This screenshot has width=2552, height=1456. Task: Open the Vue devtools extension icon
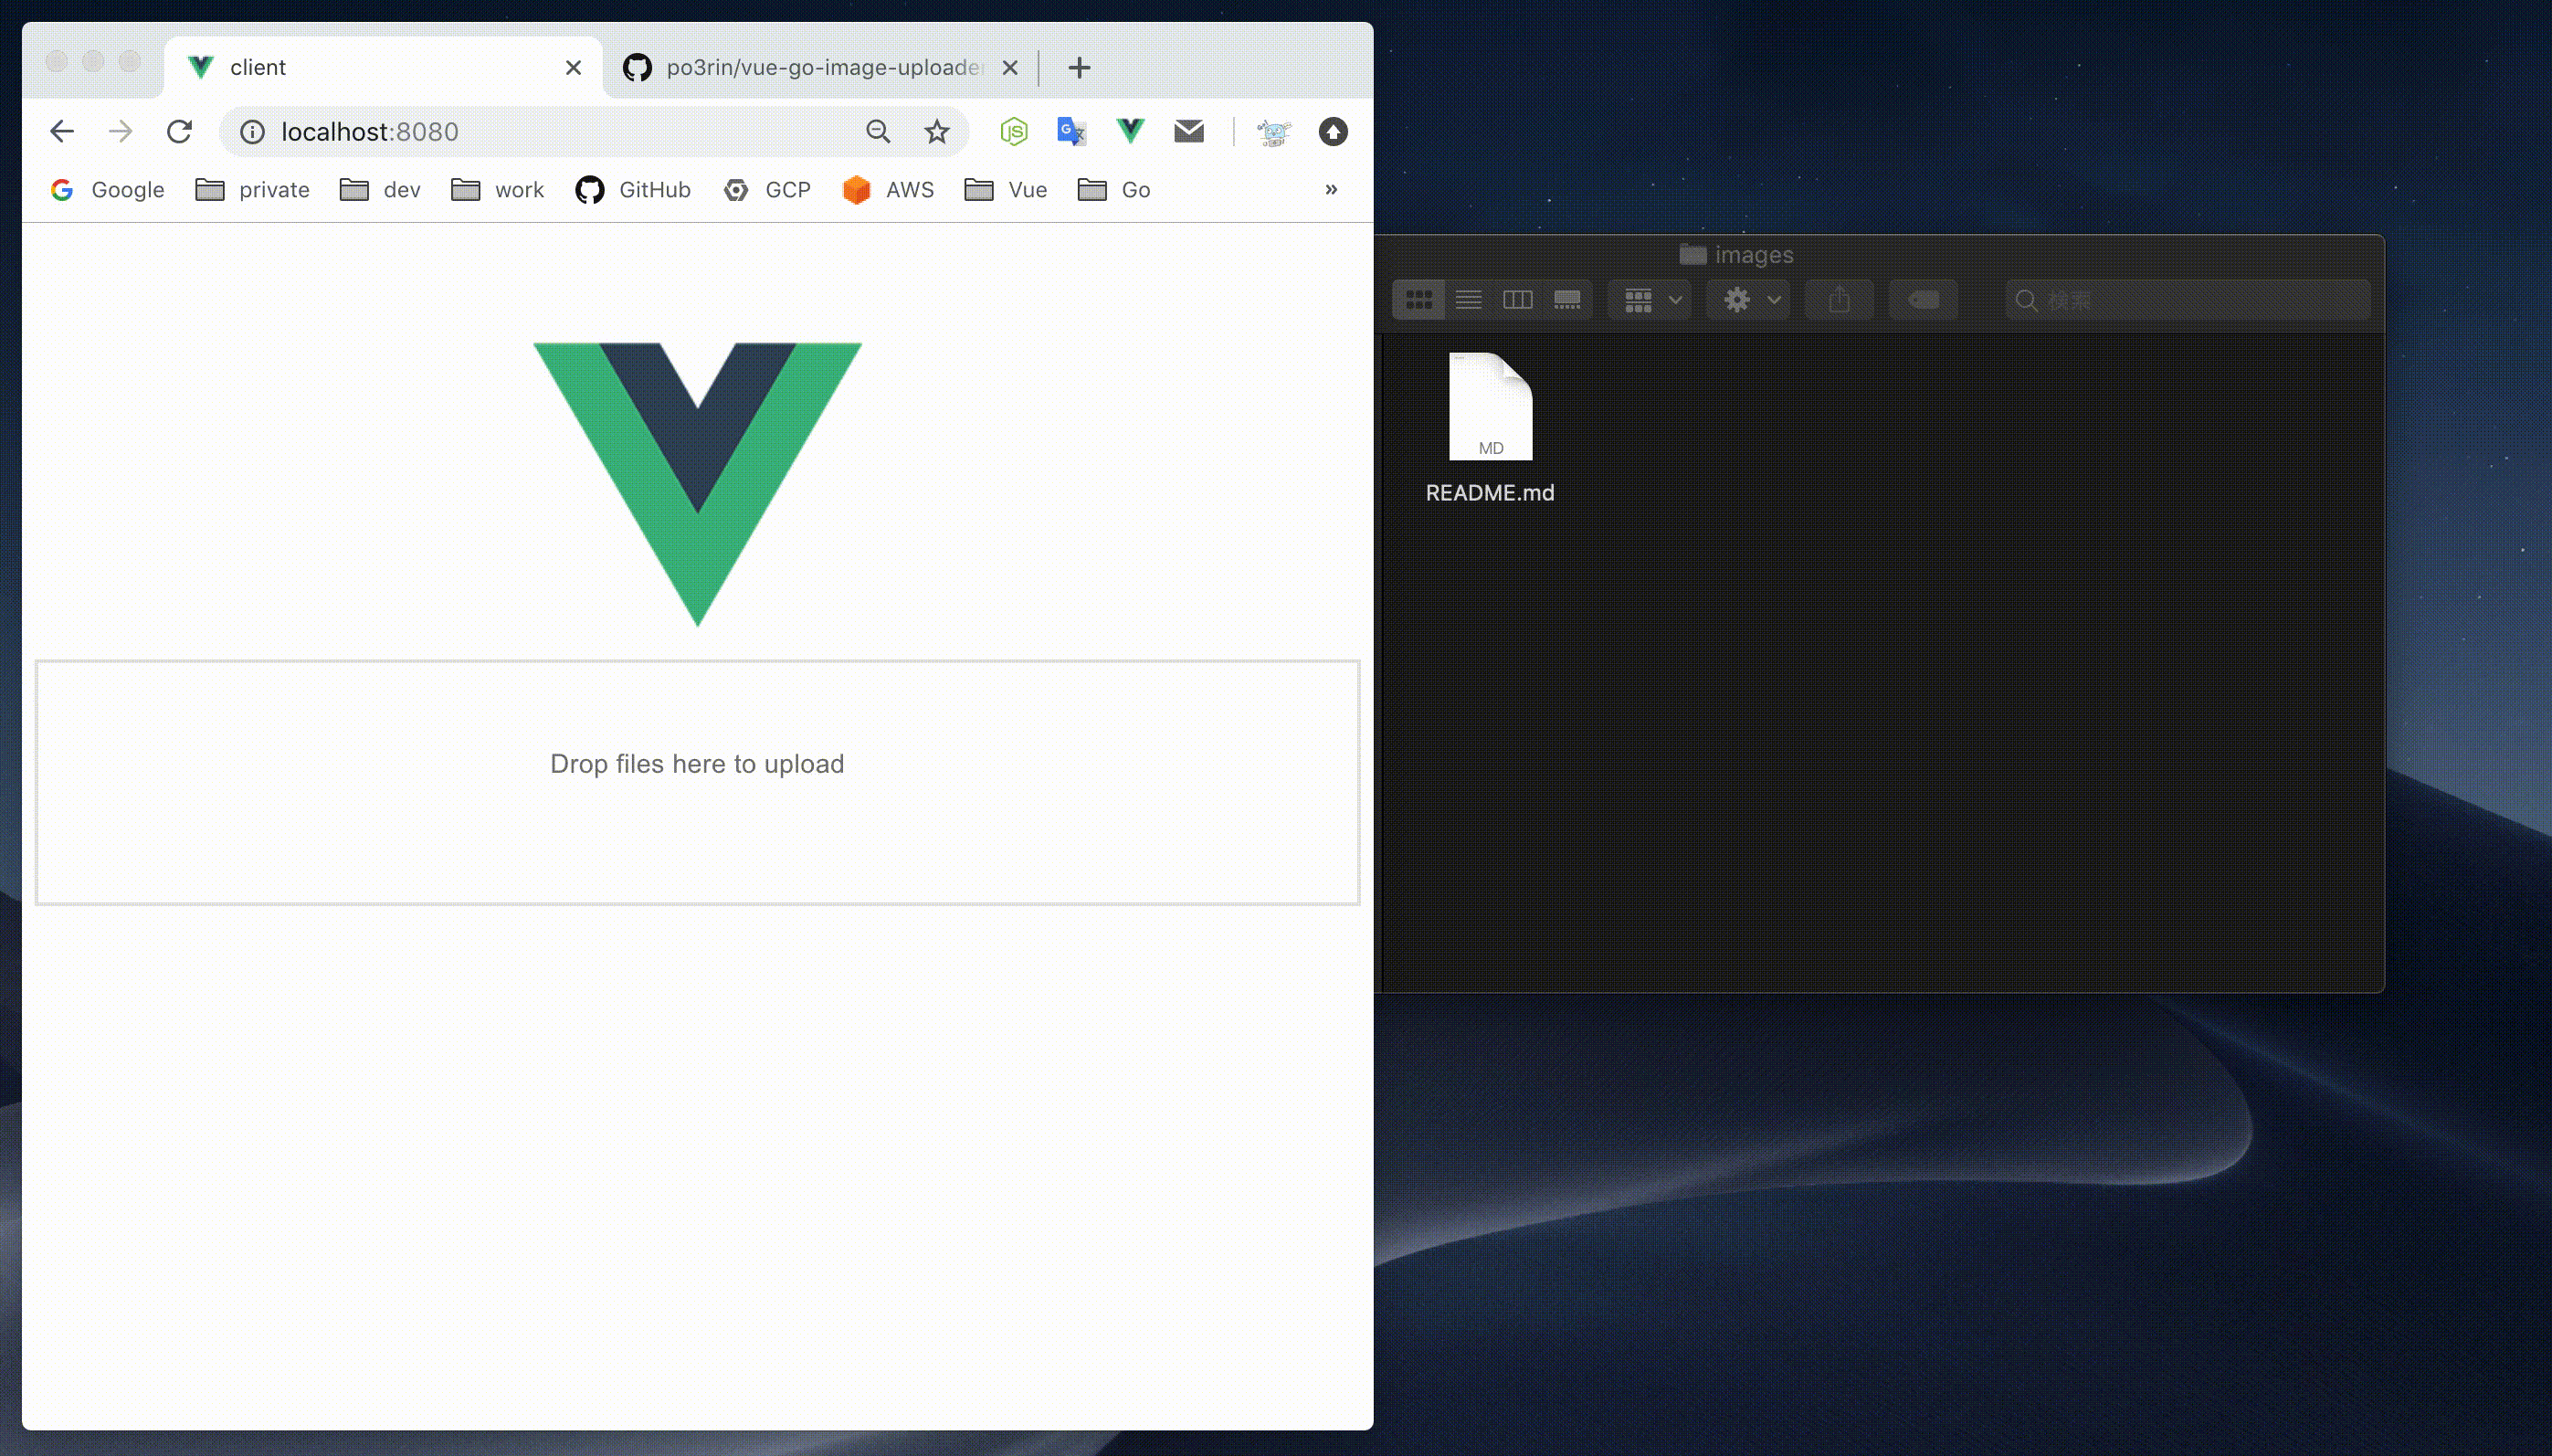tap(1130, 131)
